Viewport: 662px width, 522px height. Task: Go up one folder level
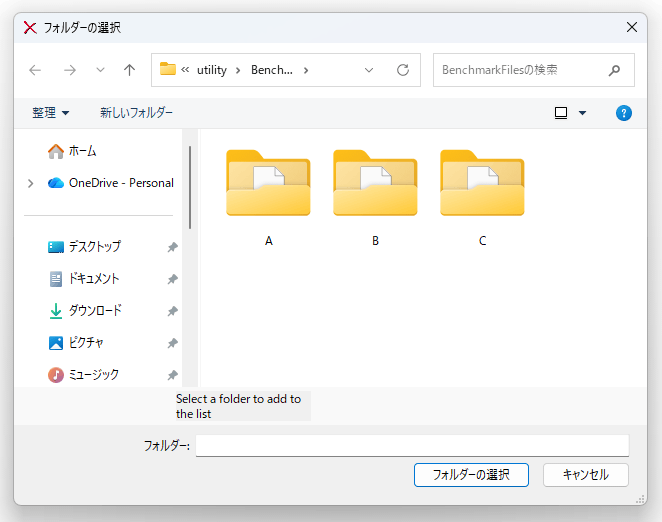point(129,70)
